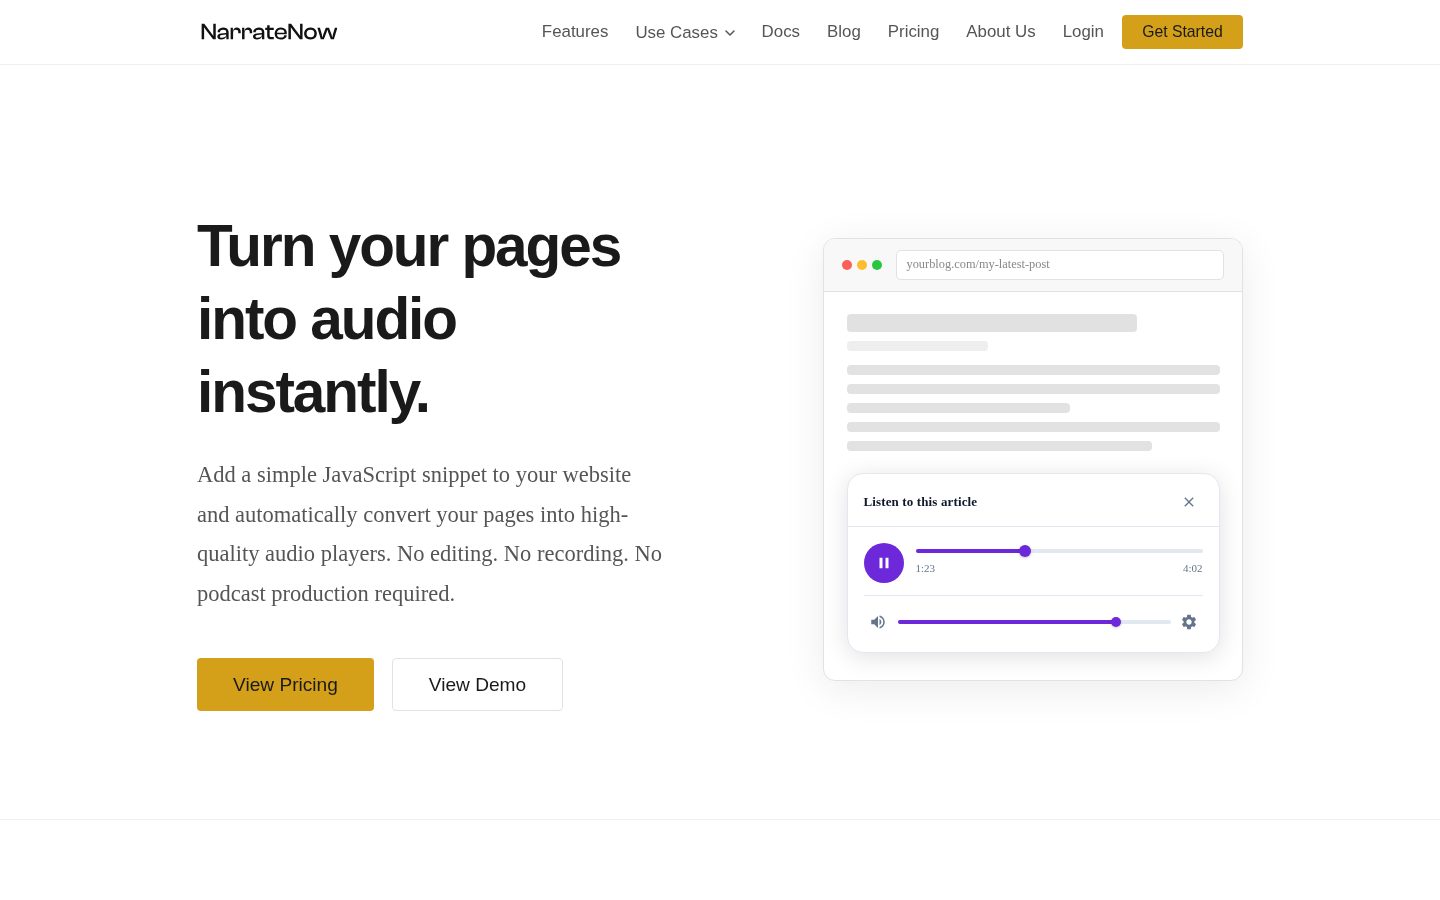
Task: Click the volume slider handle
Action: coord(1116,622)
